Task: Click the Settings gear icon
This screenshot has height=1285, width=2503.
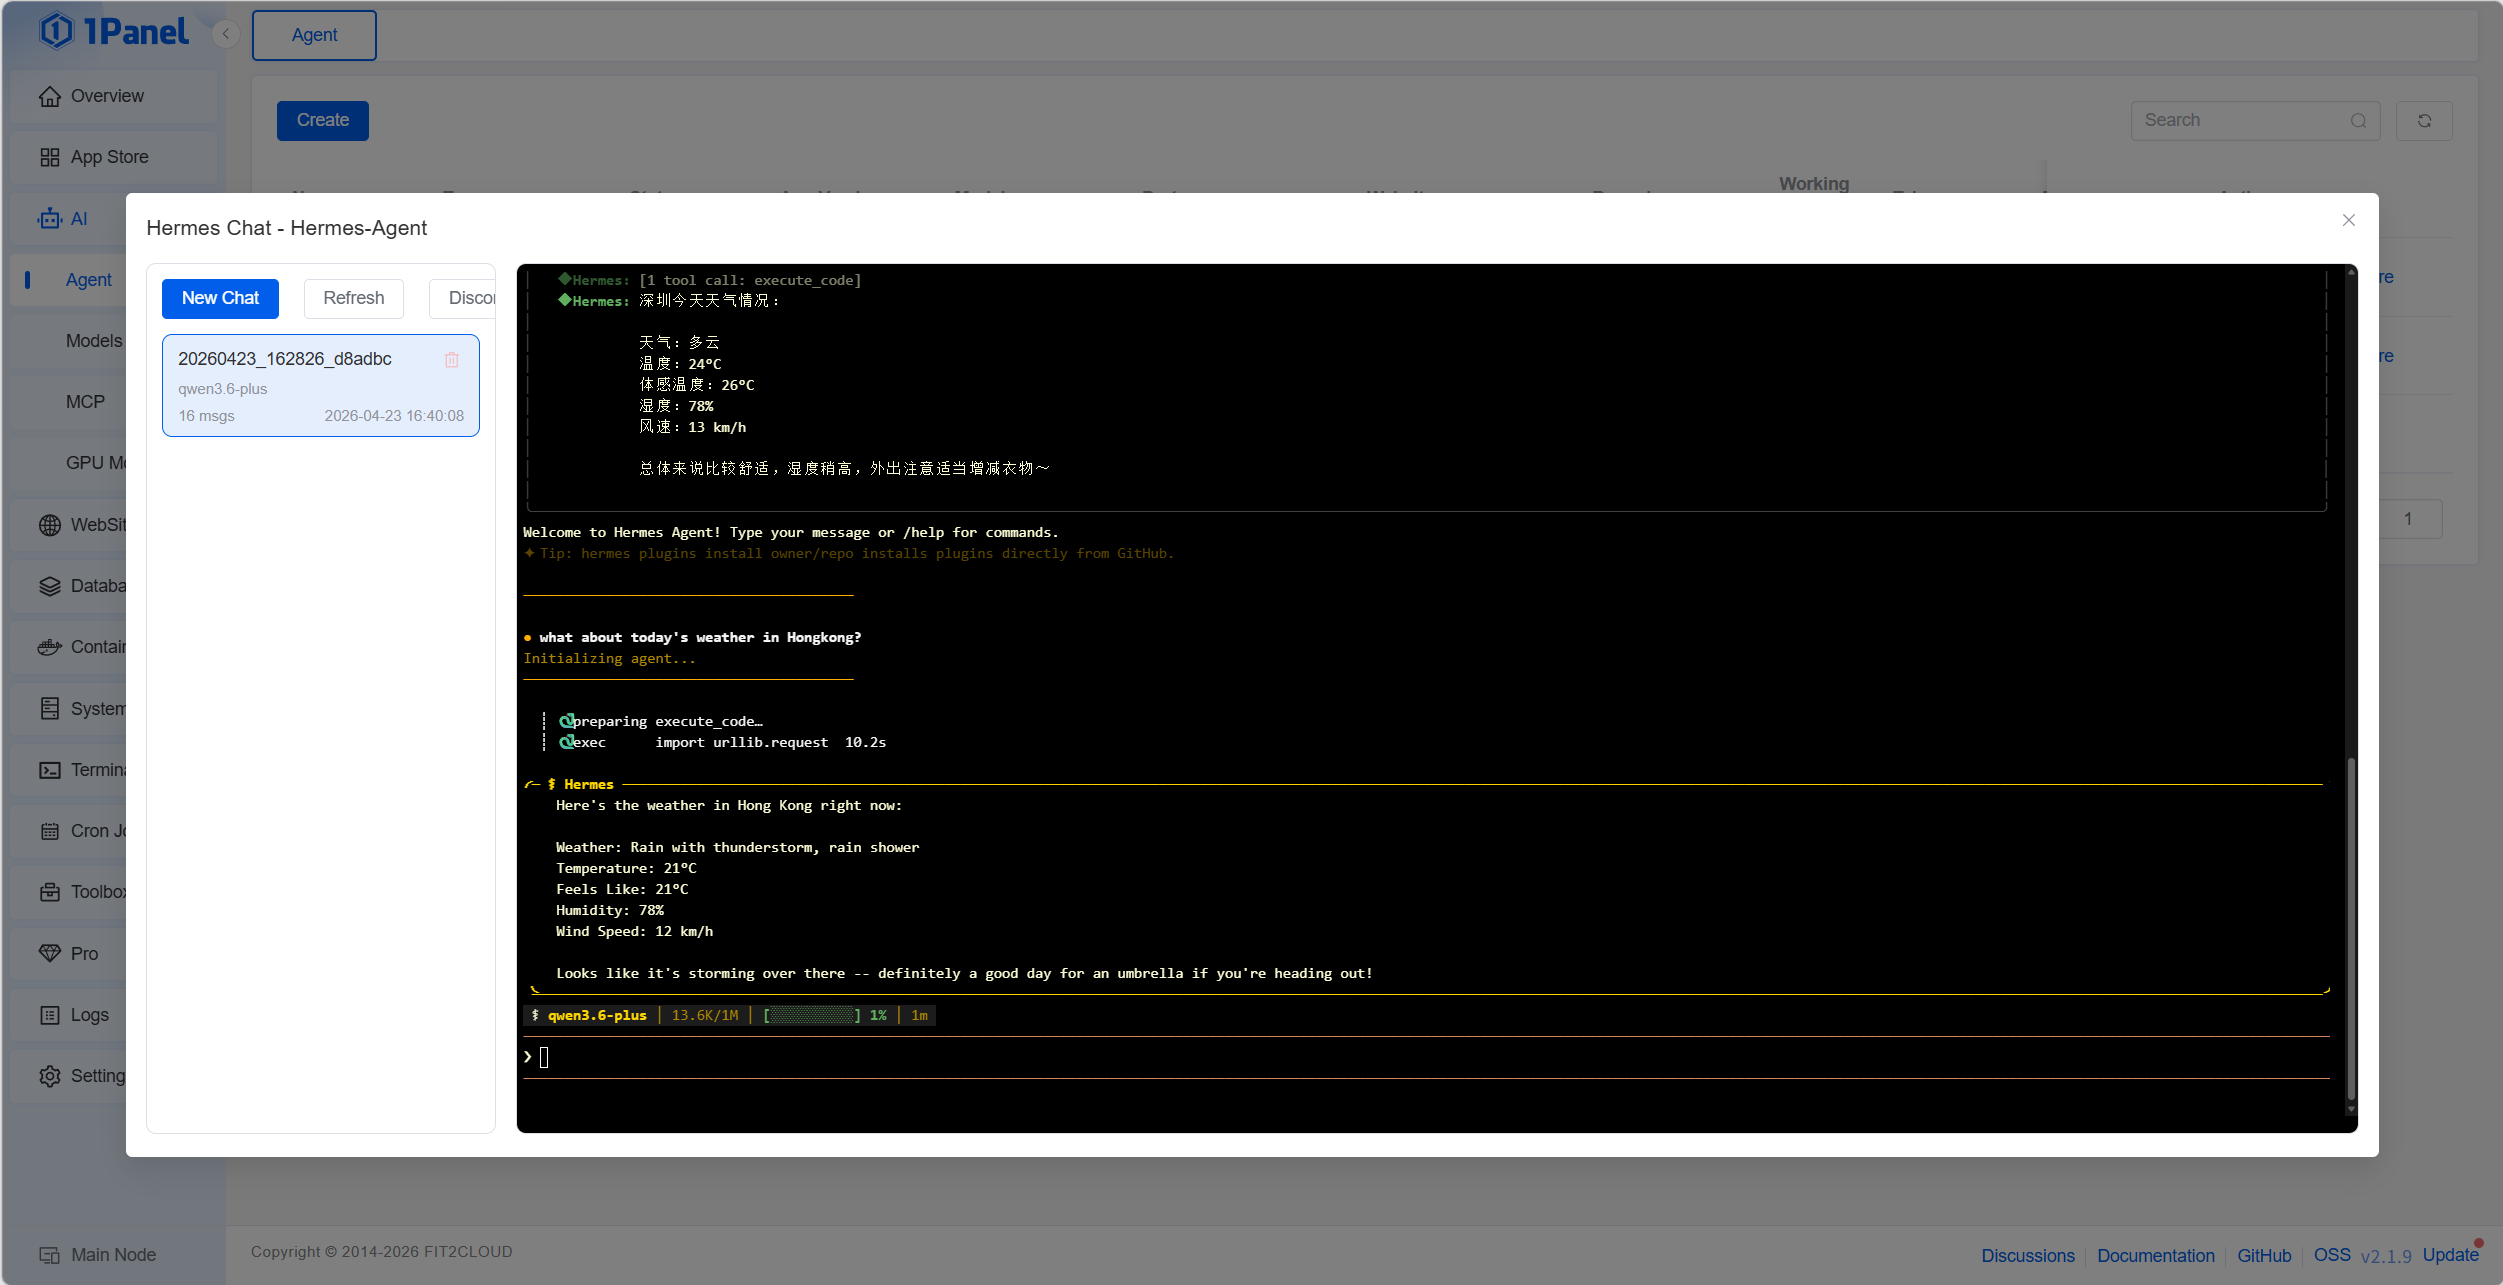Action: [50, 1076]
